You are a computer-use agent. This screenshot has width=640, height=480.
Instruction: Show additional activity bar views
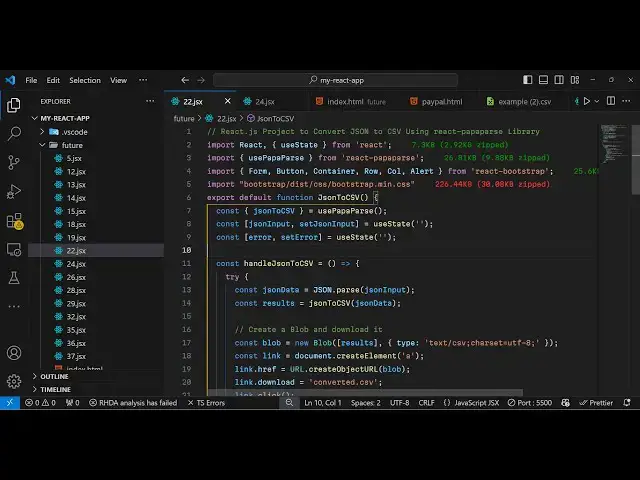coord(14,306)
